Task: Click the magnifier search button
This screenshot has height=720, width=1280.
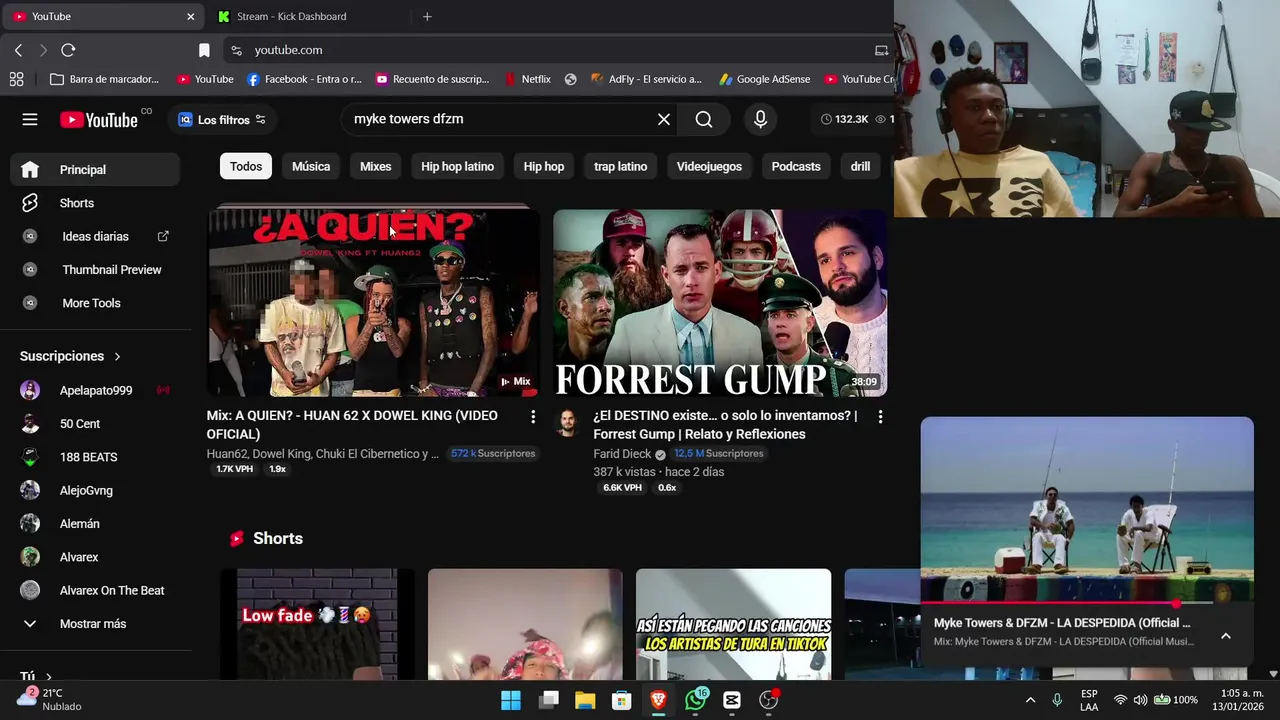Action: click(704, 119)
